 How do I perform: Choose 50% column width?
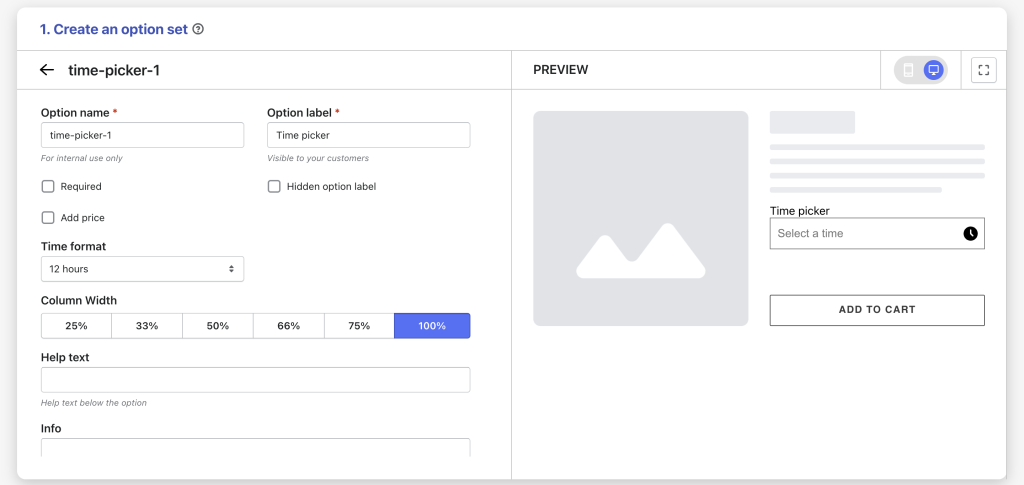217,326
